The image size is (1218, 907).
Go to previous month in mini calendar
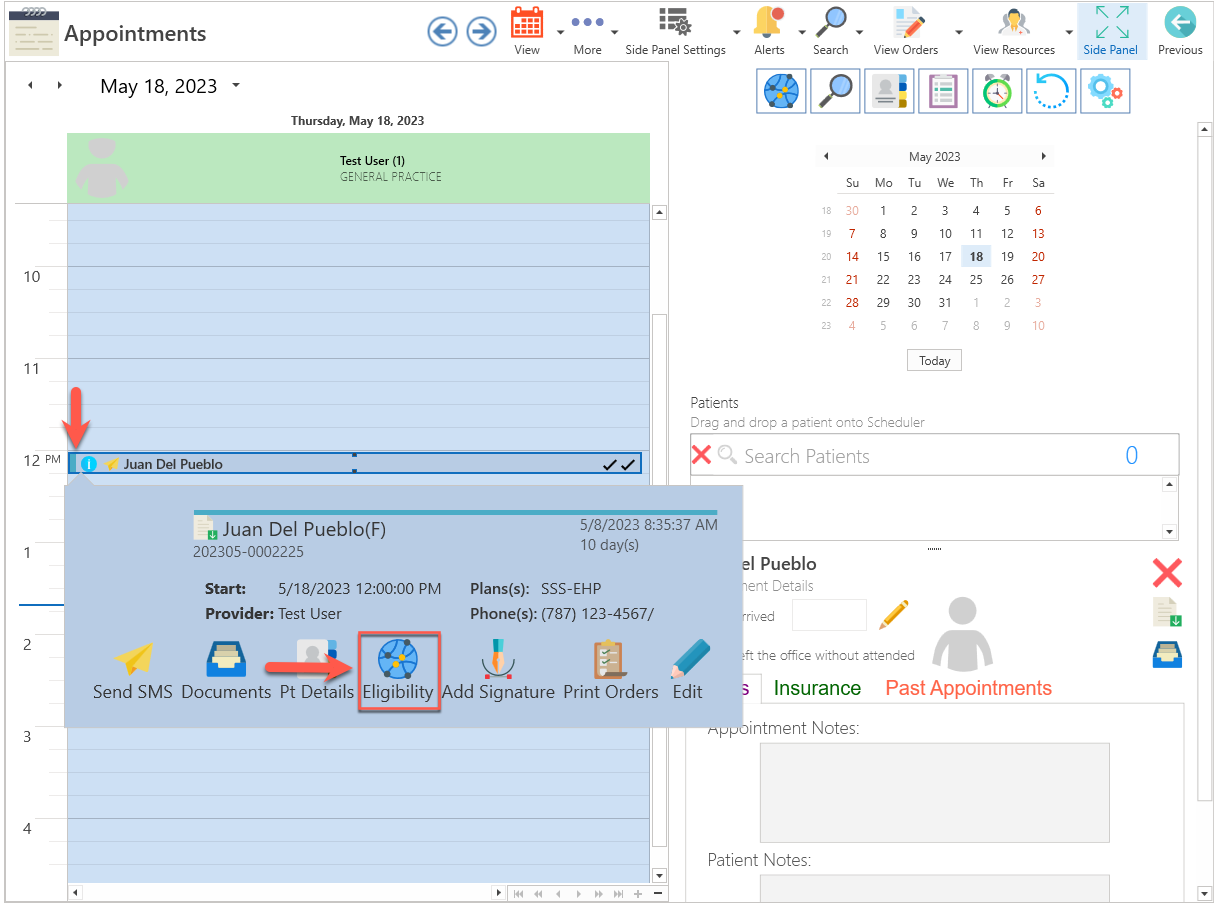[x=826, y=157]
